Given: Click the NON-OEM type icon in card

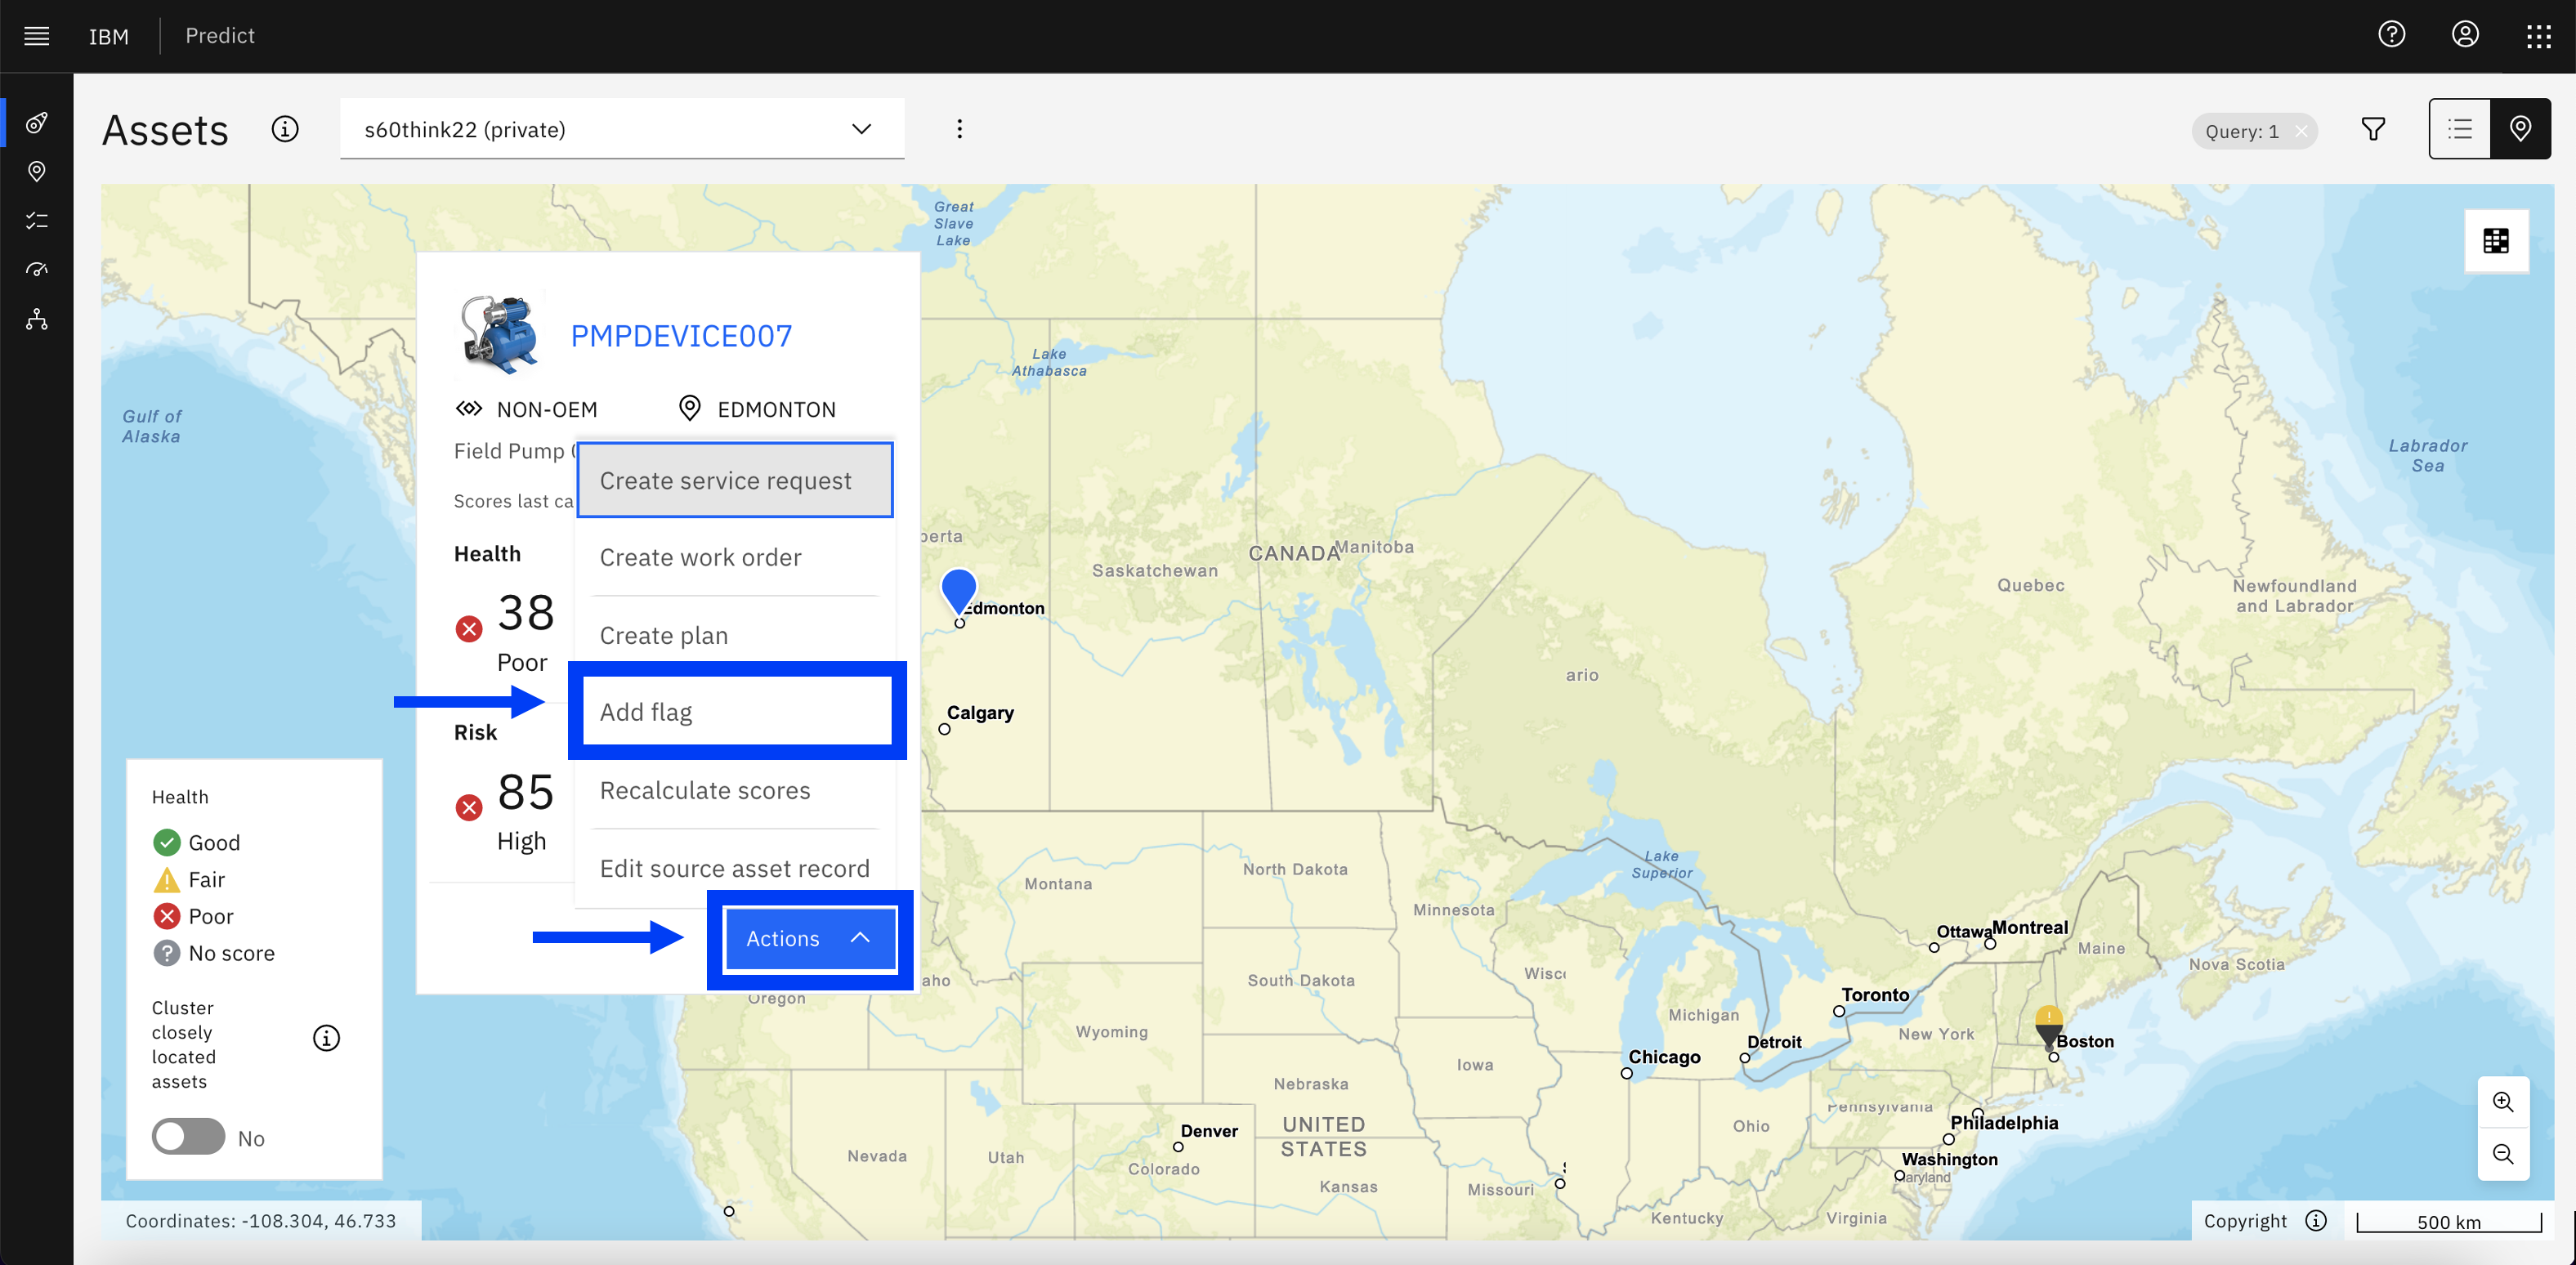Looking at the screenshot, I should coord(469,409).
